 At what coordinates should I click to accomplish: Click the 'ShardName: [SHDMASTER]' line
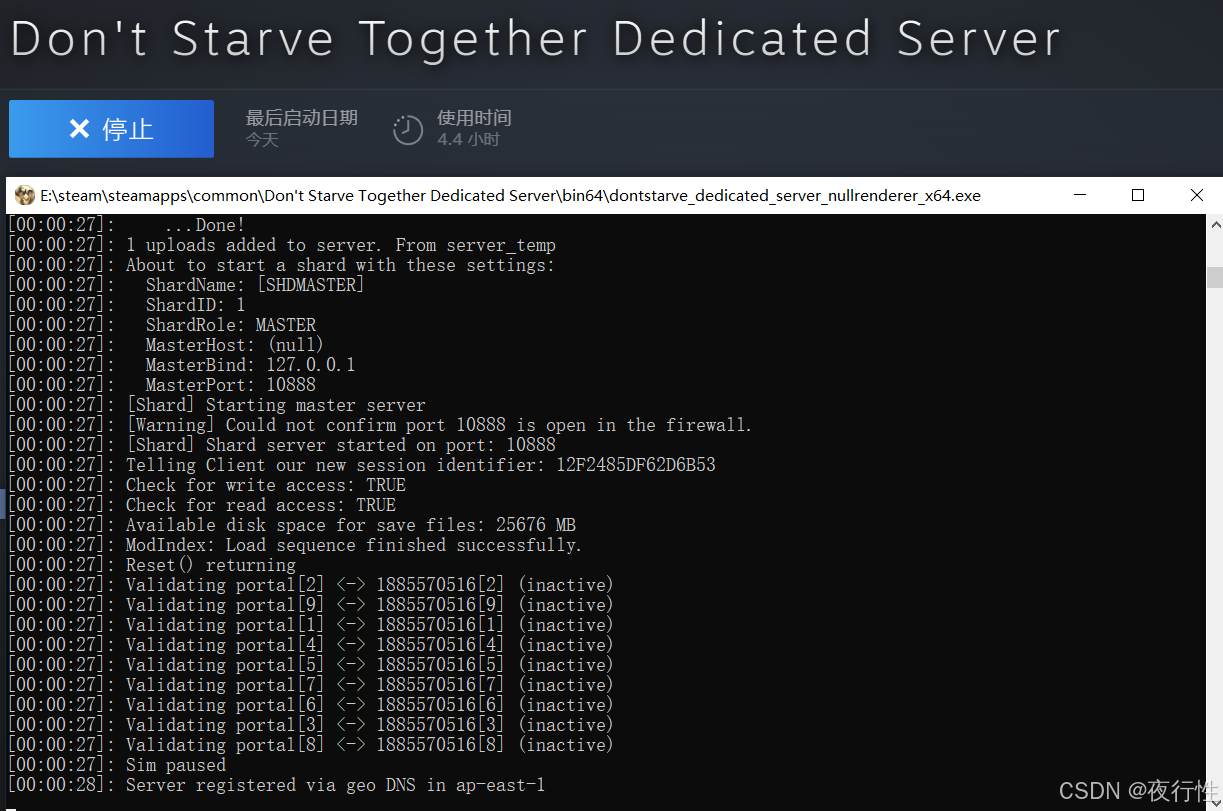click(186, 285)
